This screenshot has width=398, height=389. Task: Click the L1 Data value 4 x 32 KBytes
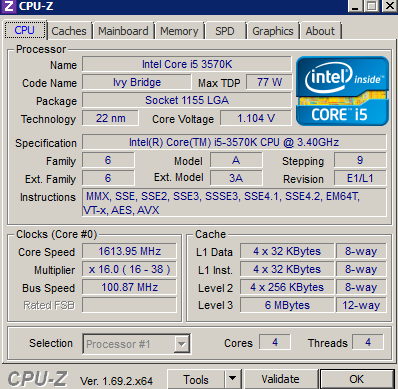pyautogui.click(x=287, y=251)
